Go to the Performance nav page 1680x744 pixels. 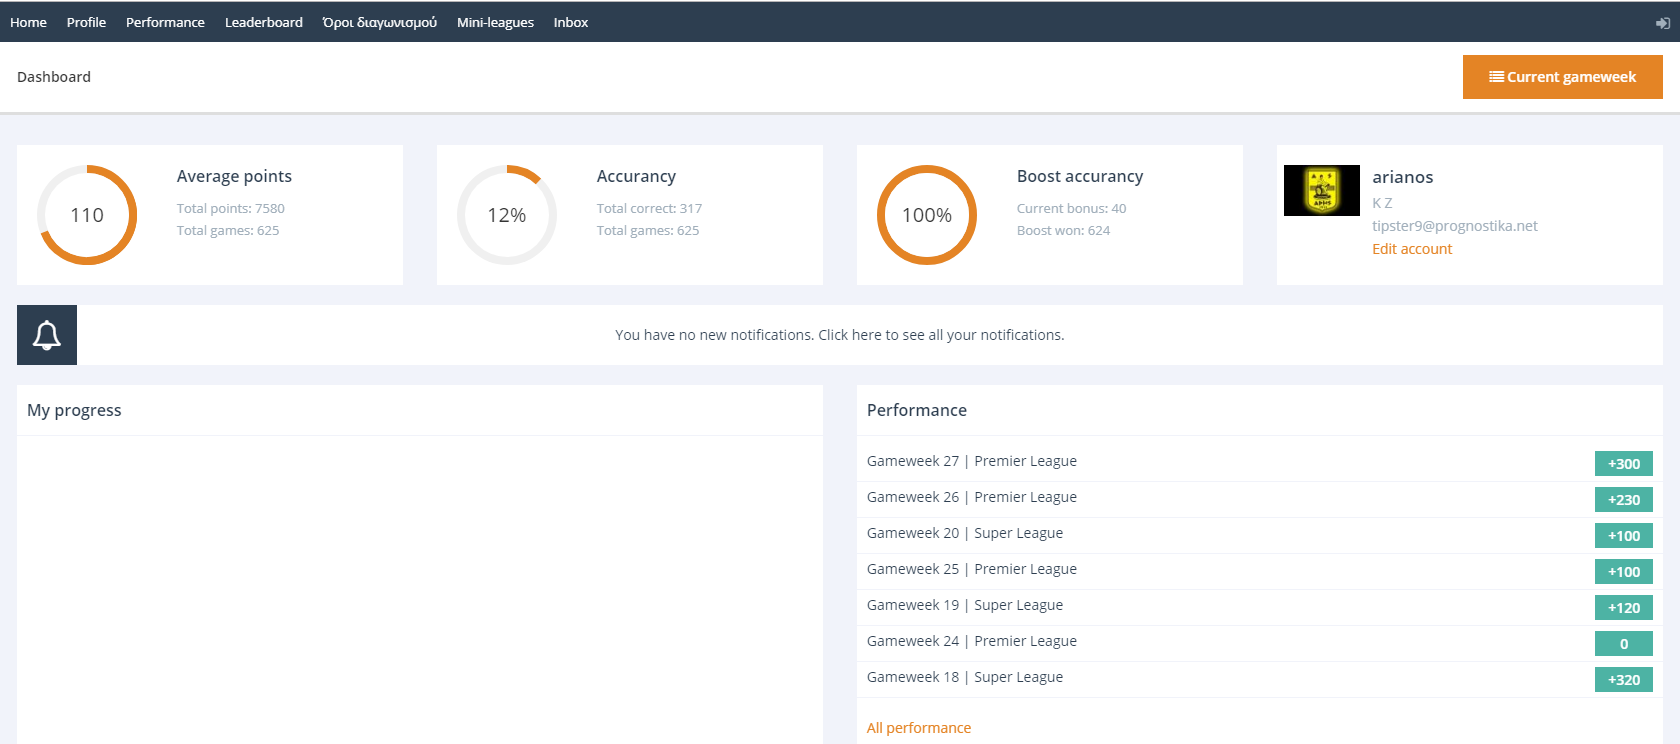[x=165, y=22]
